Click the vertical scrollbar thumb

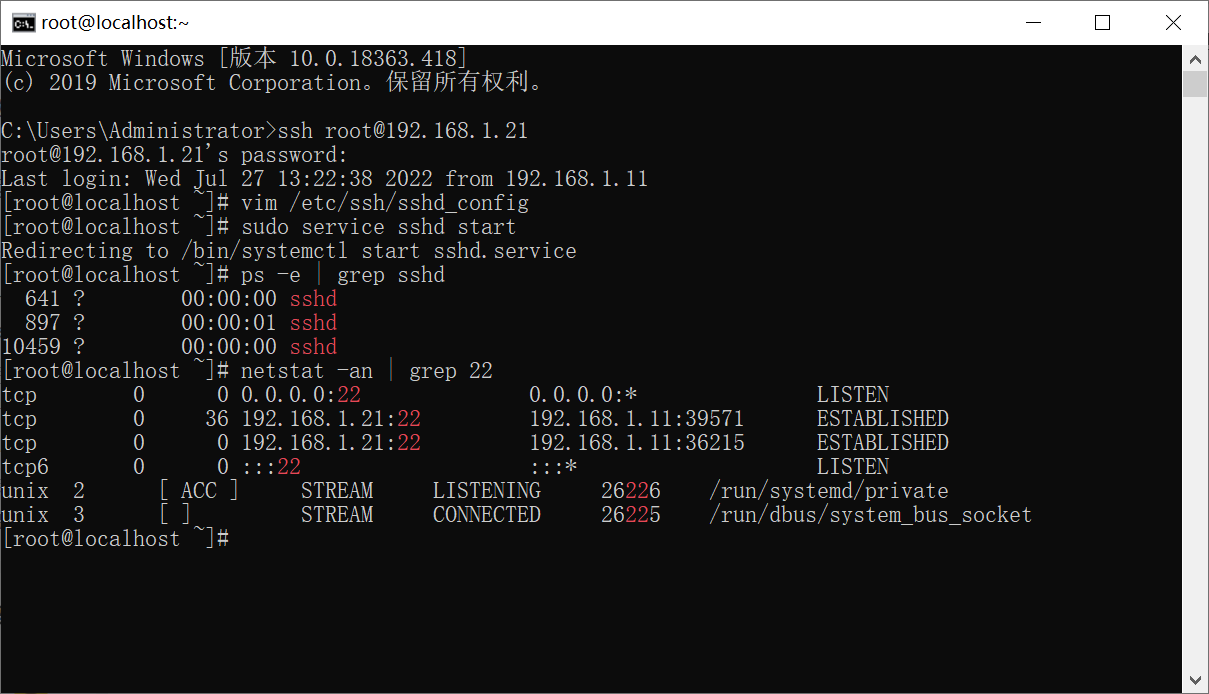[x=1195, y=83]
